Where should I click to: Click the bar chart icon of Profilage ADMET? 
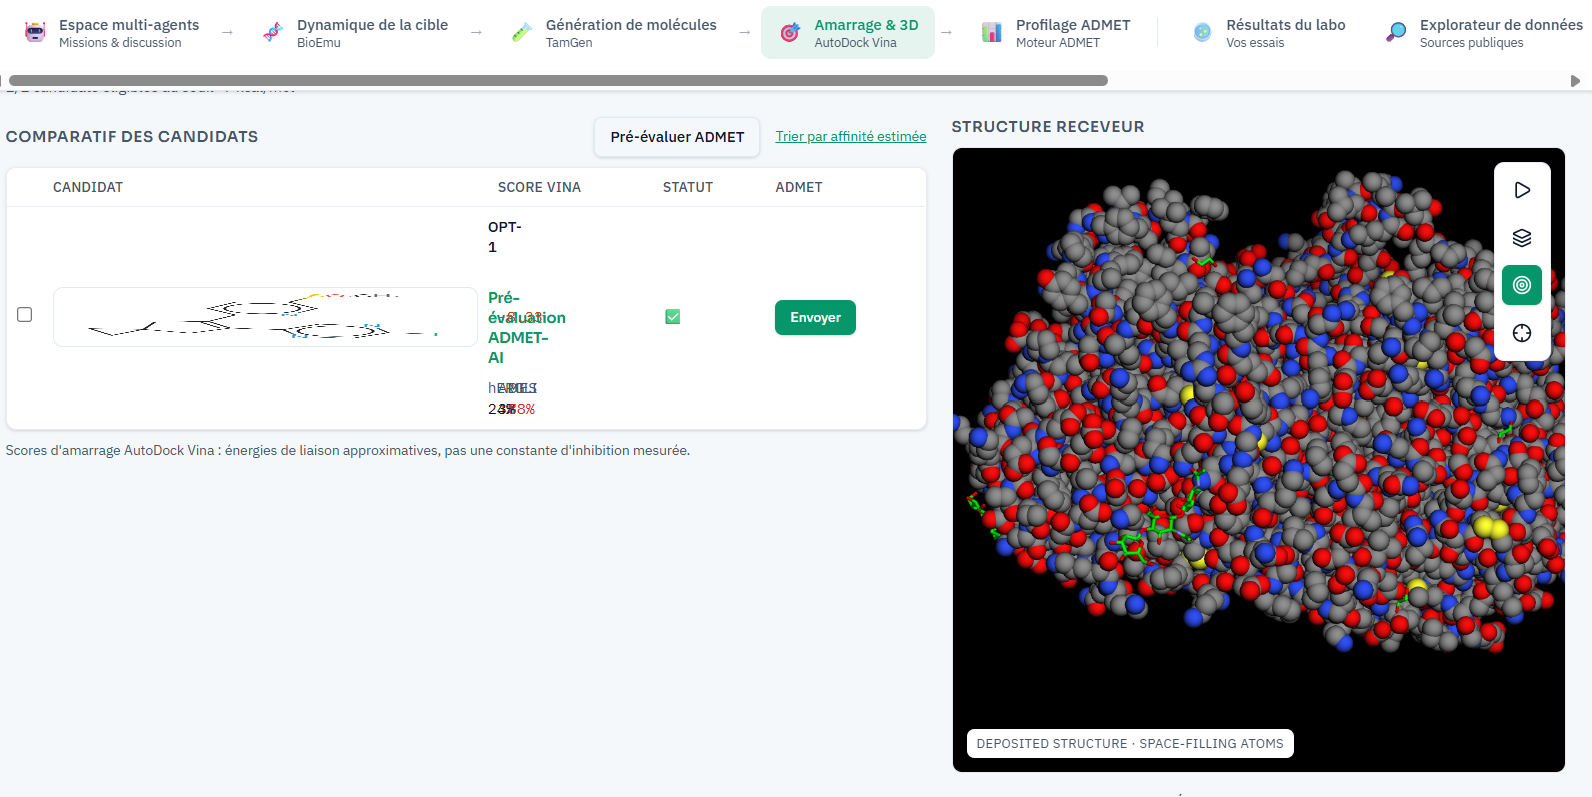[x=992, y=32]
